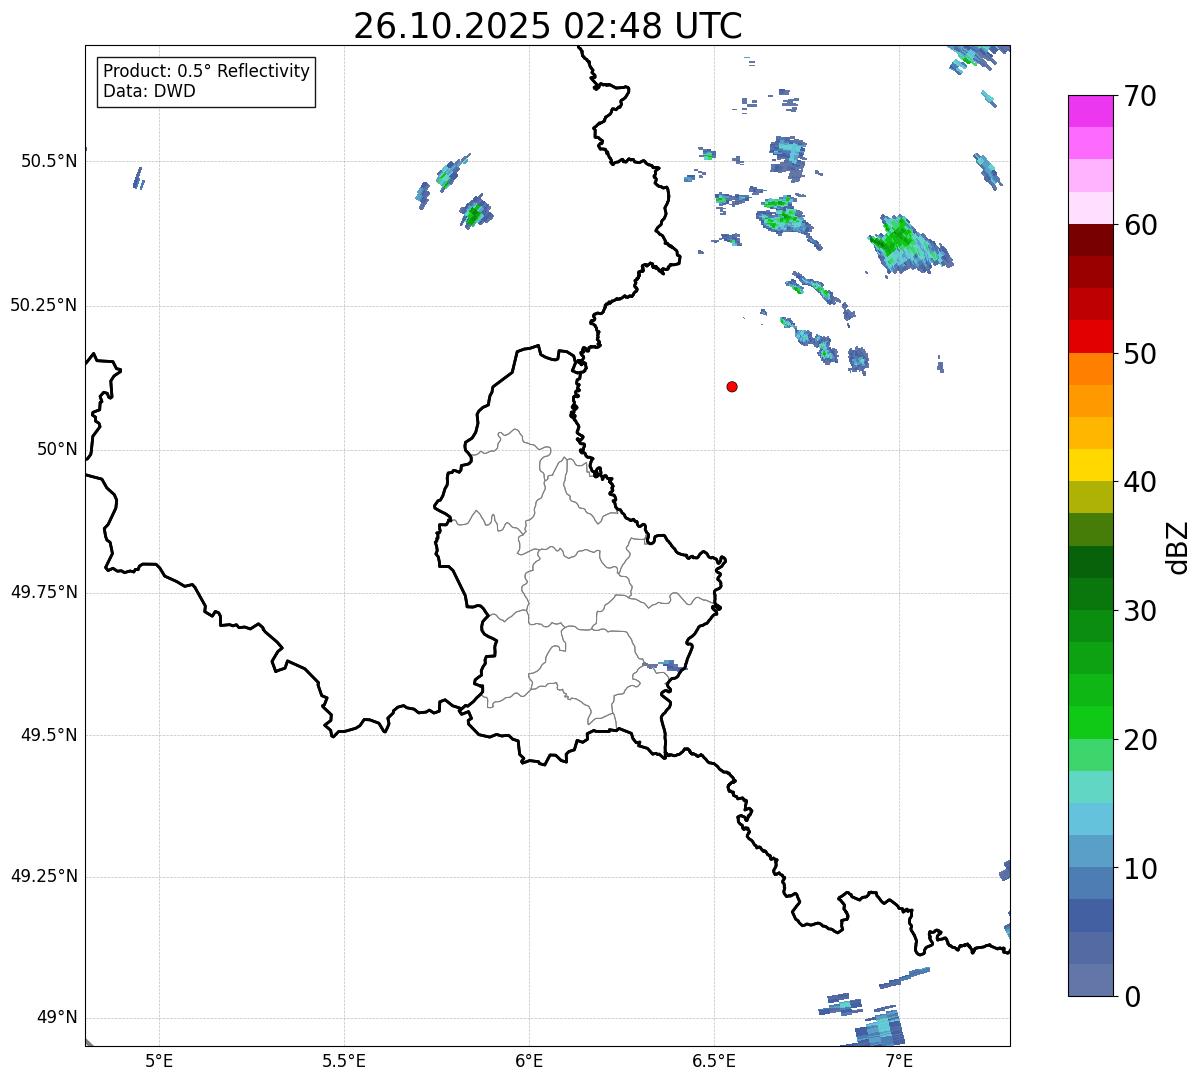Click the colorbar 20 tick label
The height and width of the screenshot is (1081, 1202).
pyautogui.click(x=1140, y=740)
